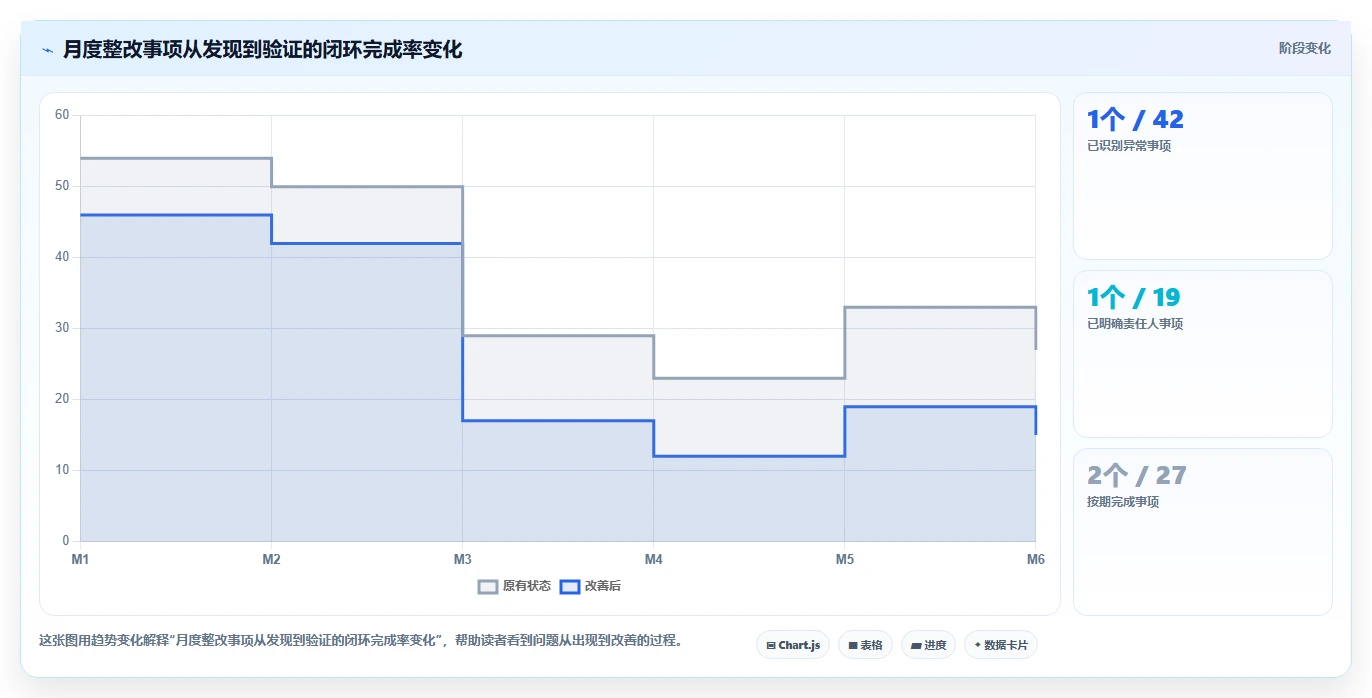Viewport: 1372px width, 698px height.
Task: Click the value 1个 / 19
Action: 1134,298
